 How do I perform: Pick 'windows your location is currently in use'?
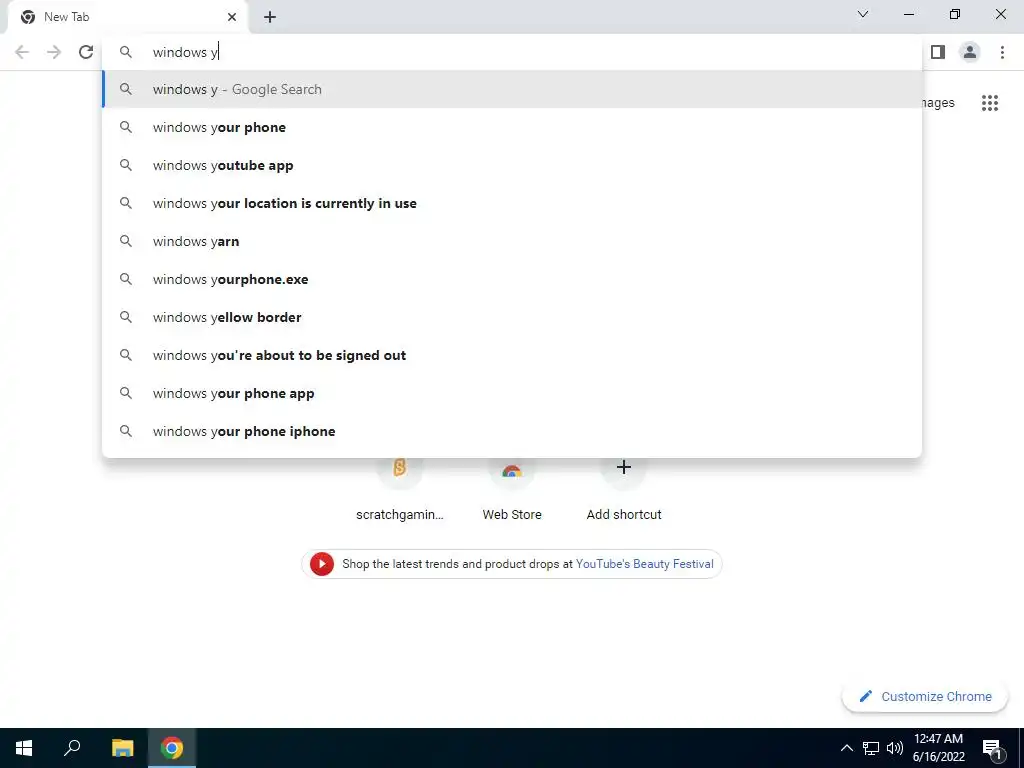point(512,203)
